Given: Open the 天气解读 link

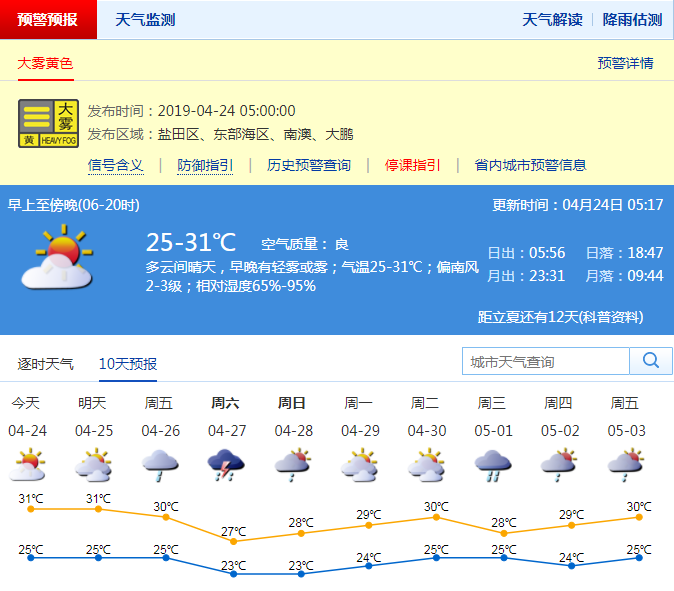Looking at the screenshot, I should [552, 20].
